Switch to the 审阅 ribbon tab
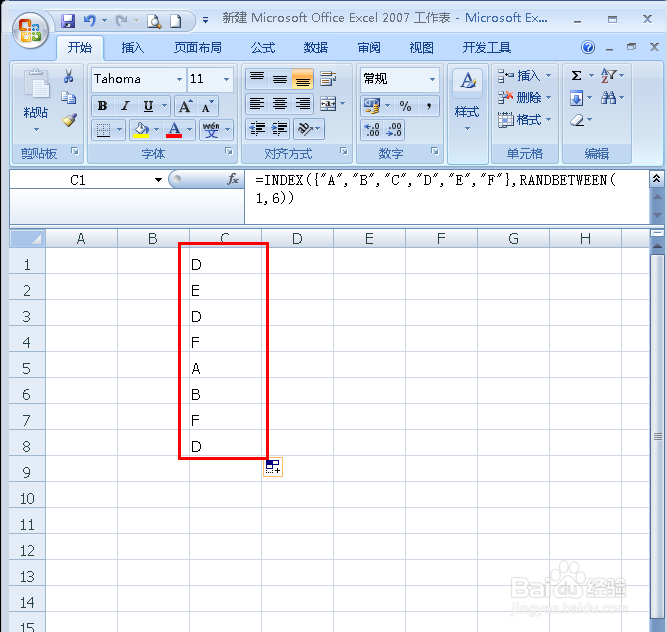This screenshot has height=632, width=667. 369,47
